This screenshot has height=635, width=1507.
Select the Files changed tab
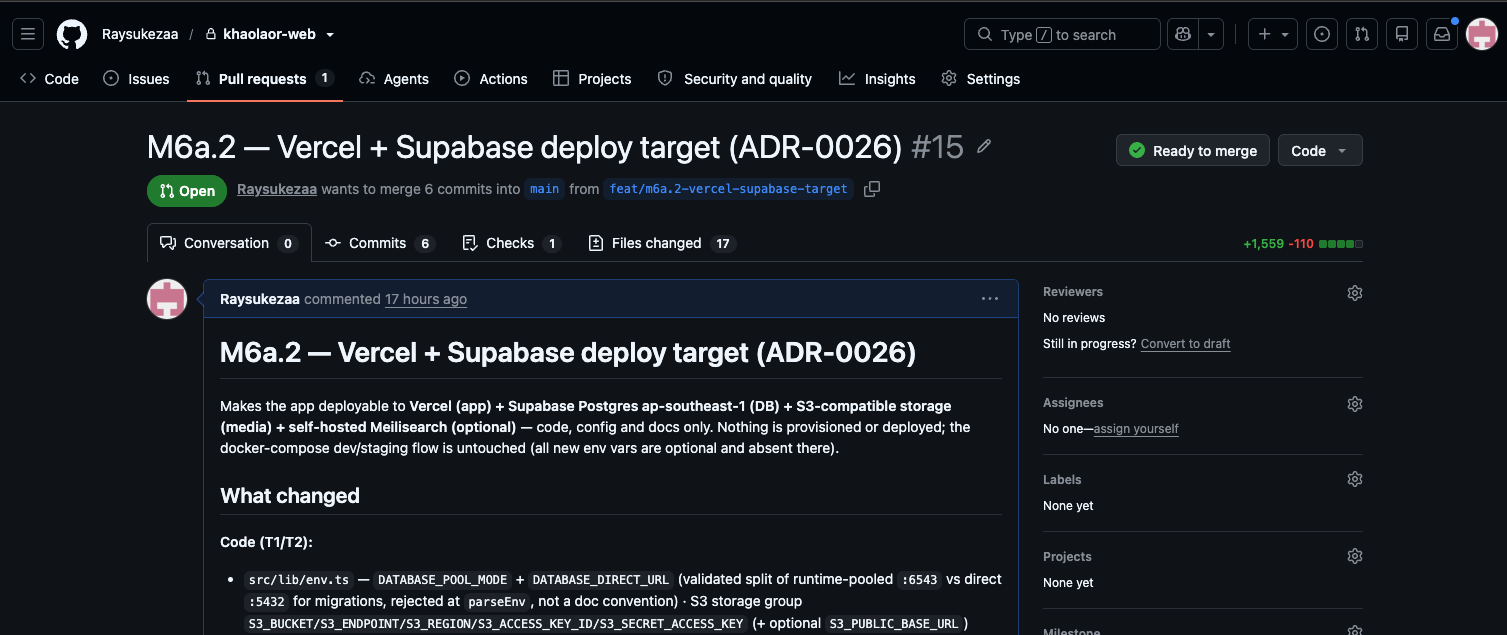coord(661,243)
